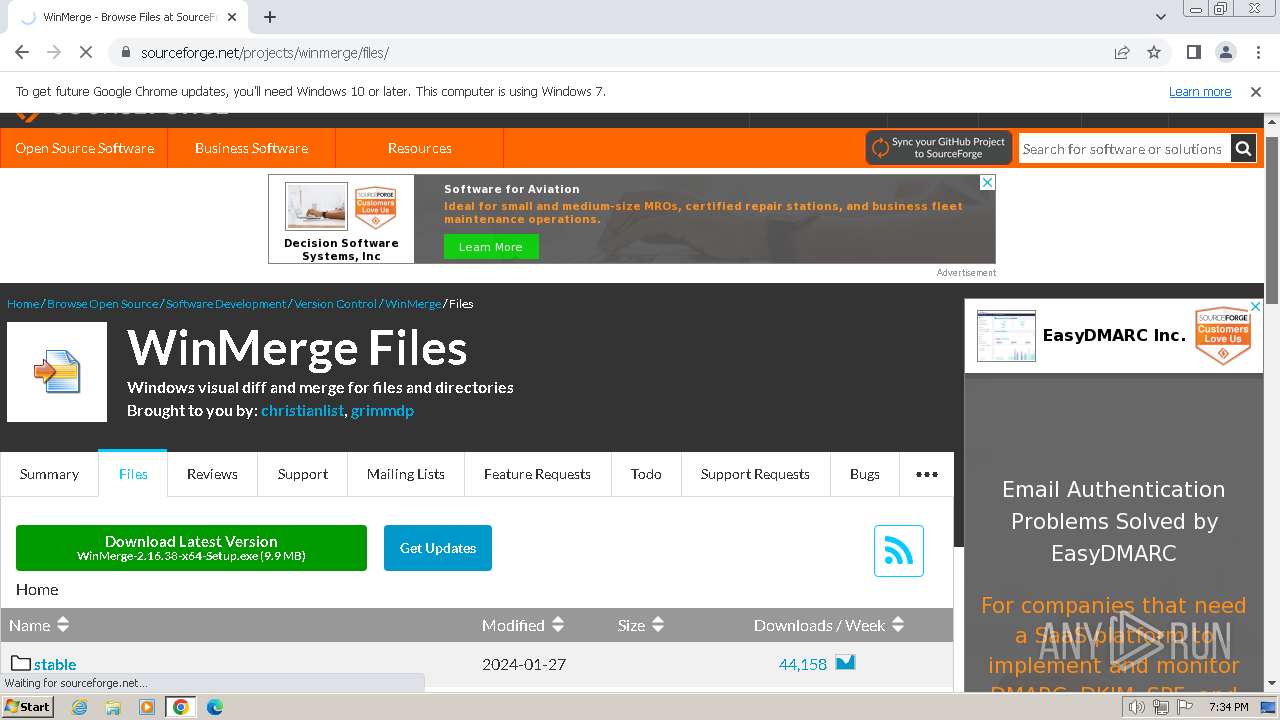
Task: Open the 44,158 downloads stats link
Action: pos(803,664)
